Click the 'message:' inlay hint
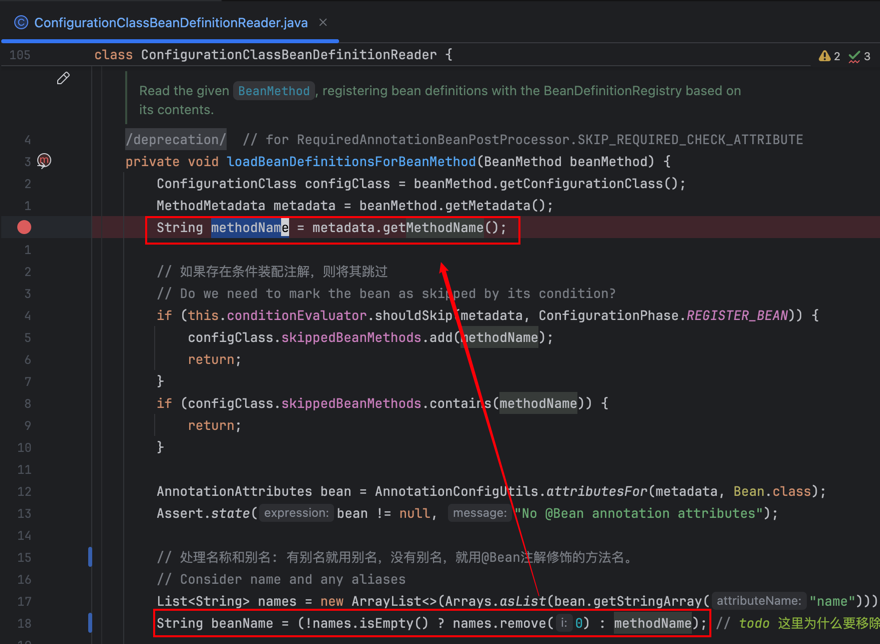 (478, 513)
